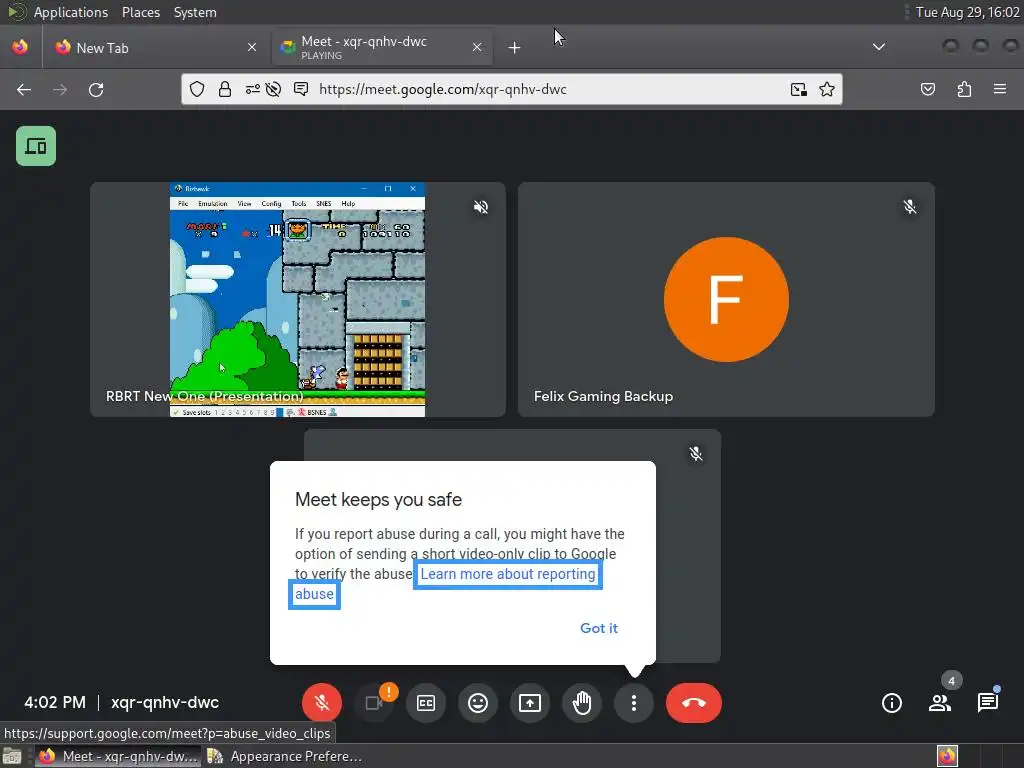This screenshot has height=768, width=1024.
Task: Click the muted speaker icon on RBRT presentation tile
Action: coord(481,207)
